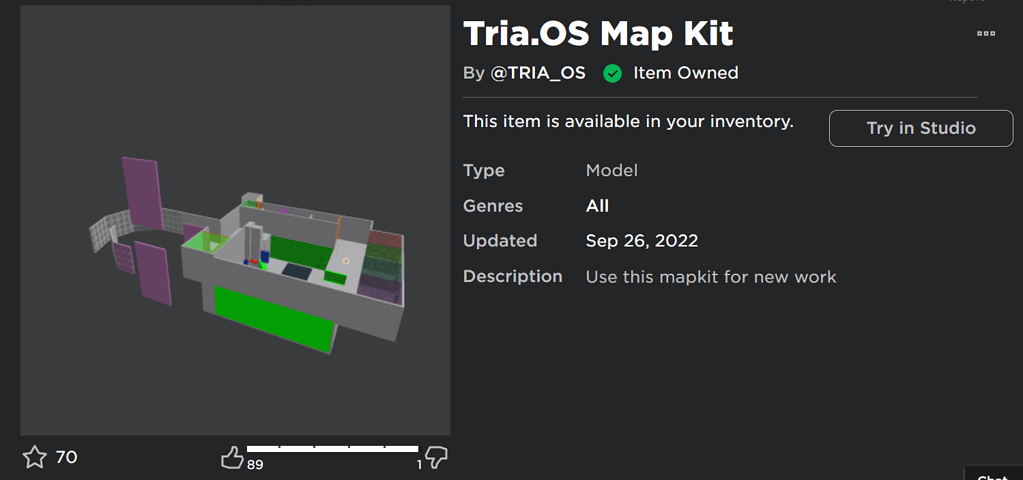Click the inventory availability message
This screenshot has width=1023, height=480.
(x=628, y=122)
